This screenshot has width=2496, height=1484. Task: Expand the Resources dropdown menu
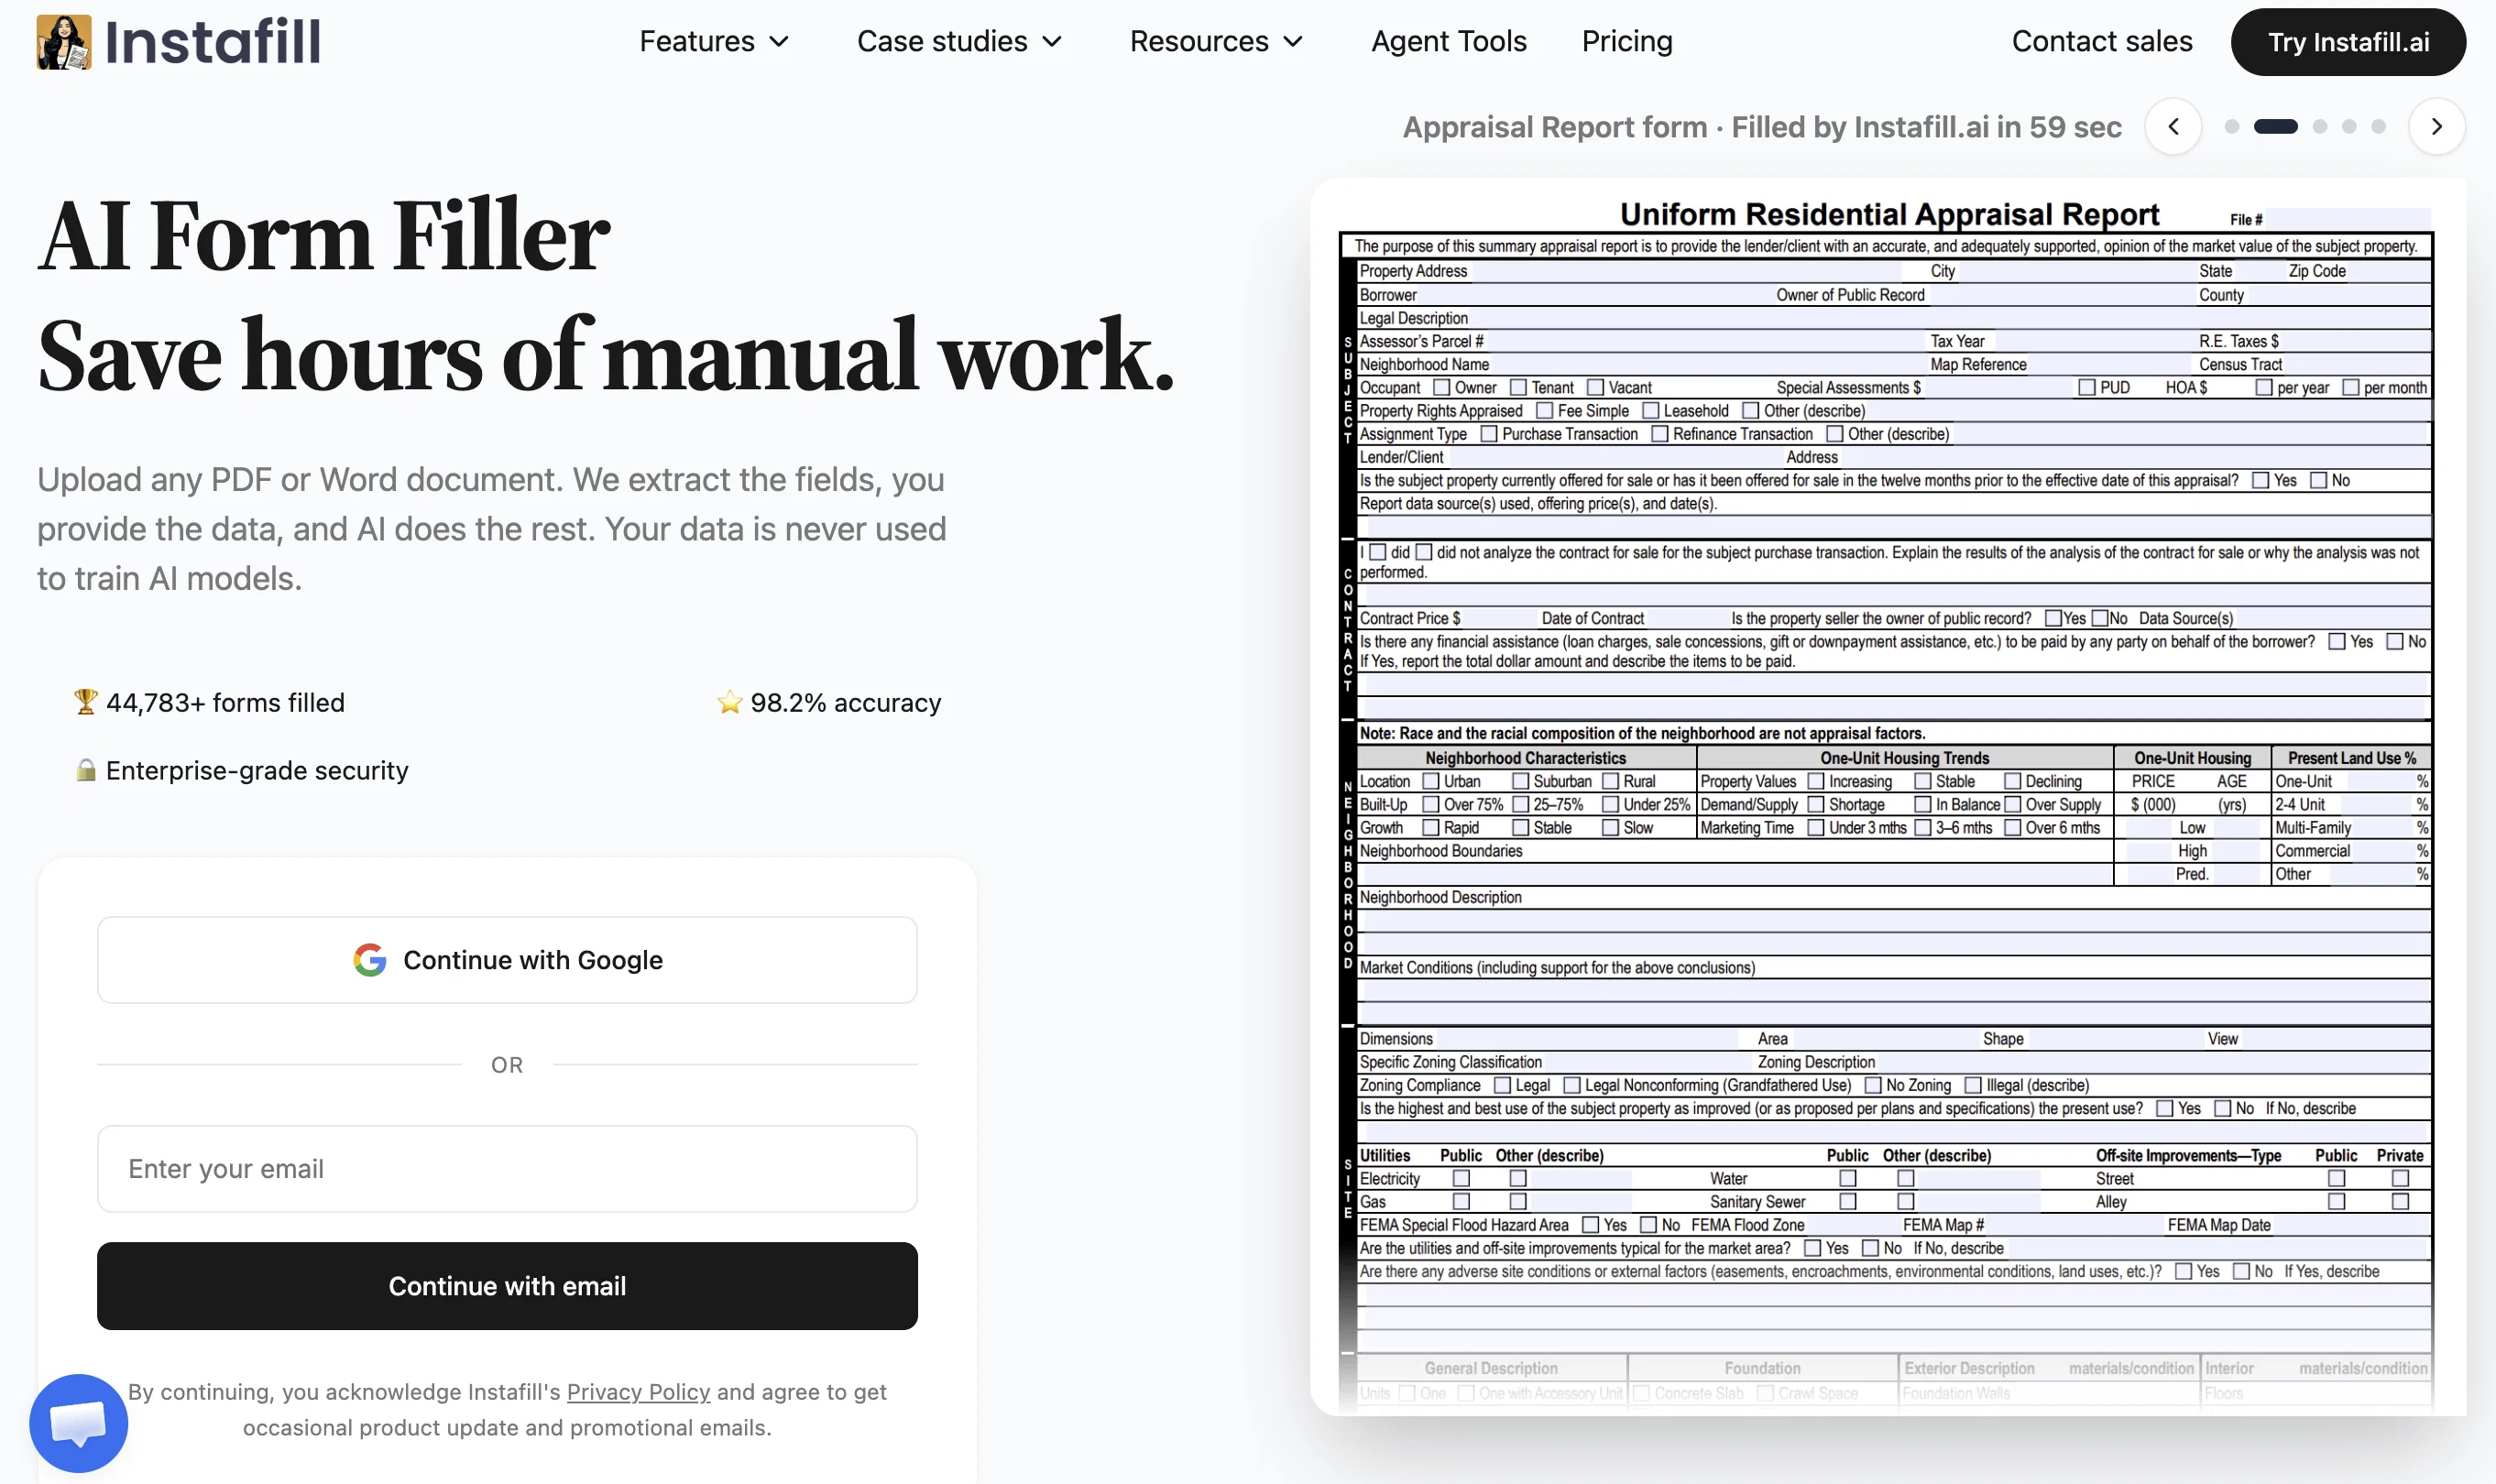[x=1216, y=41]
